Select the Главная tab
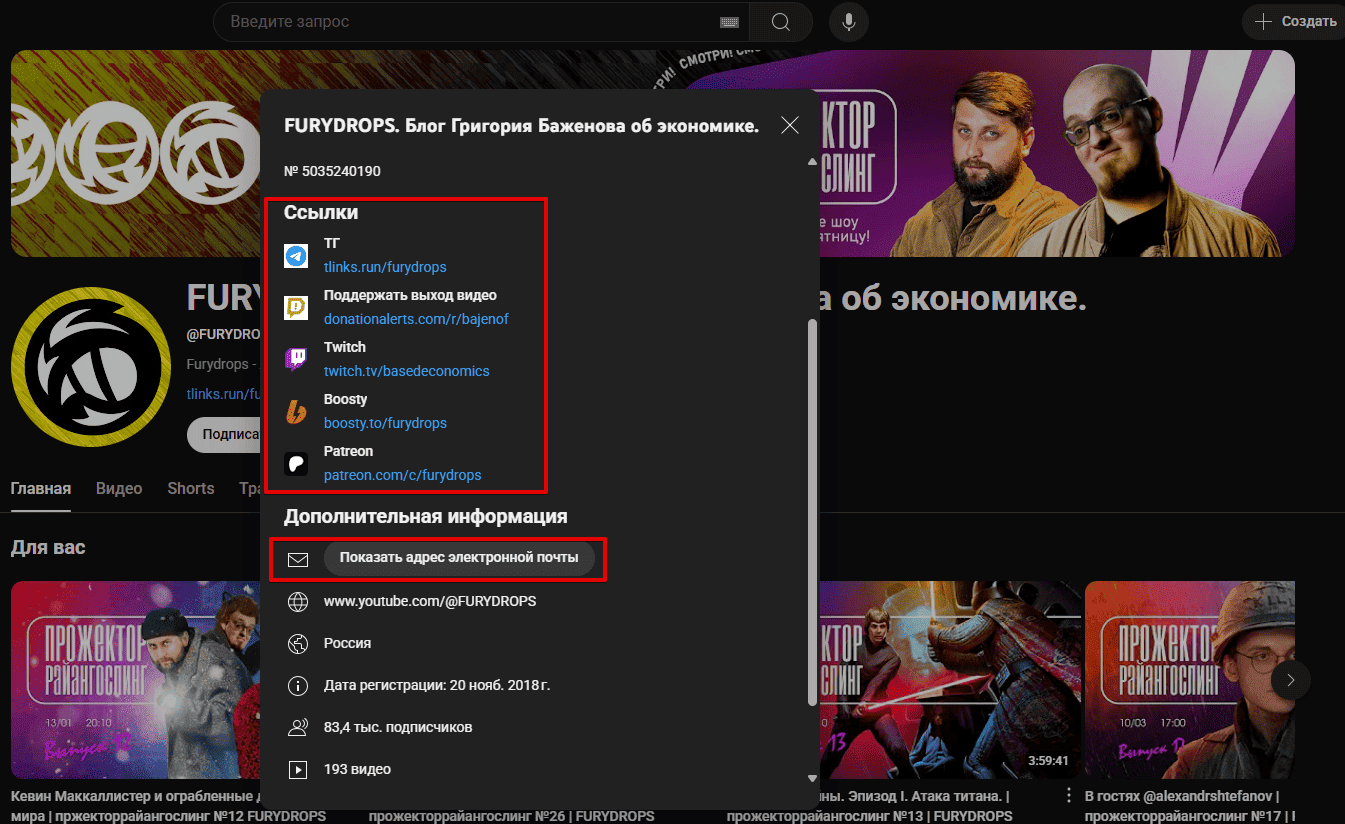The height and width of the screenshot is (824, 1345). (41, 488)
